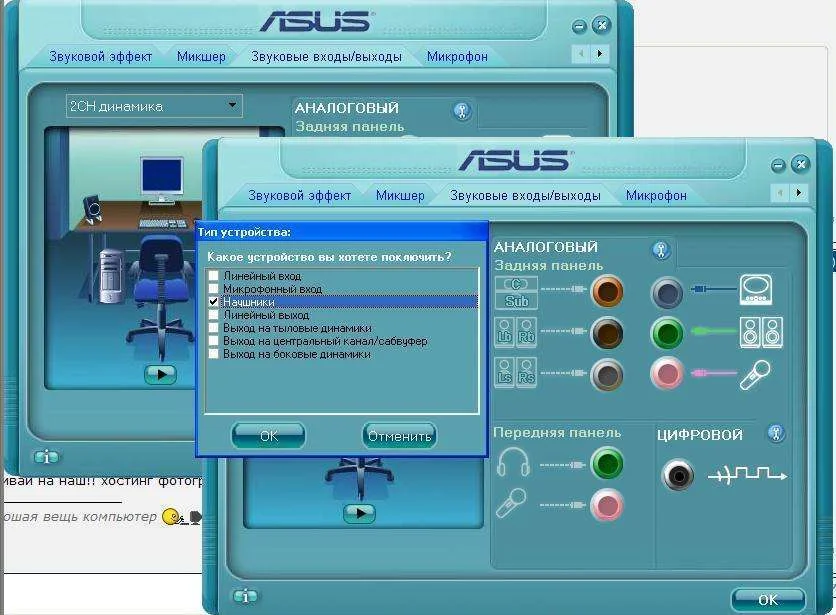This screenshot has height=615, width=836.
Task: Click OK button at bottom of front window
Action: 768,600
